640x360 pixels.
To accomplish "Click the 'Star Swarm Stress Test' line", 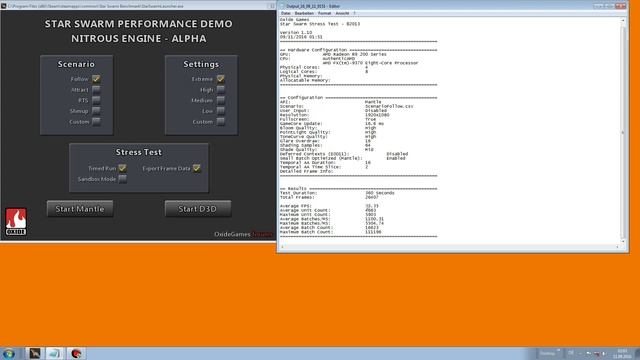I will click(x=320, y=24).
